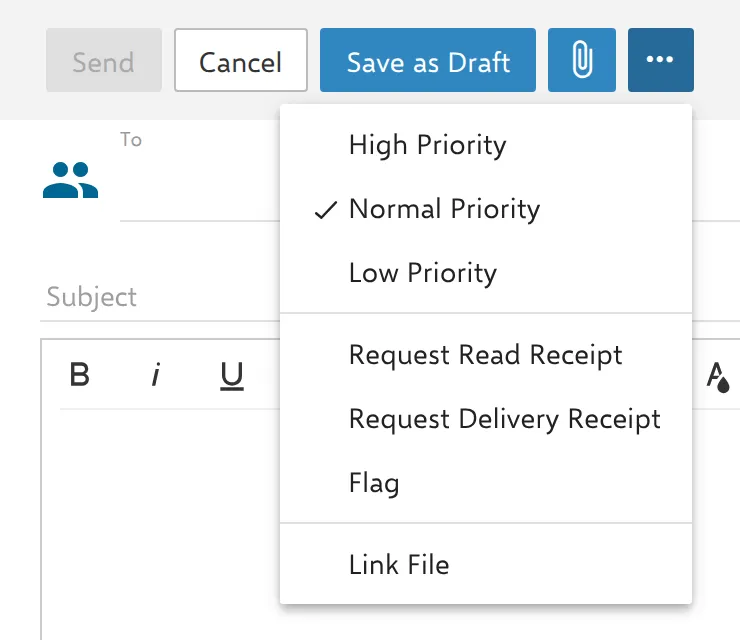Toggle underline formatting with the U icon
The height and width of the screenshot is (640, 740).
[232, 376]
